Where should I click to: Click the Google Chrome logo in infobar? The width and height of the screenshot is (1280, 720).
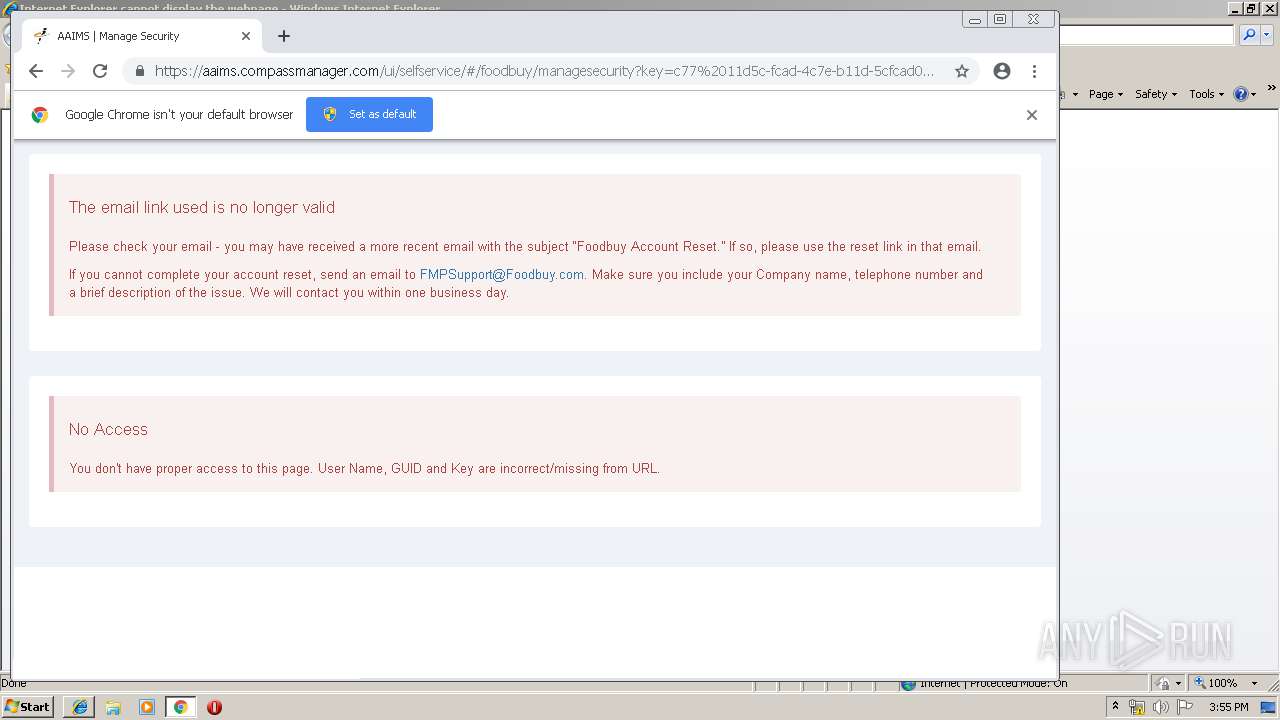(40, 115)
